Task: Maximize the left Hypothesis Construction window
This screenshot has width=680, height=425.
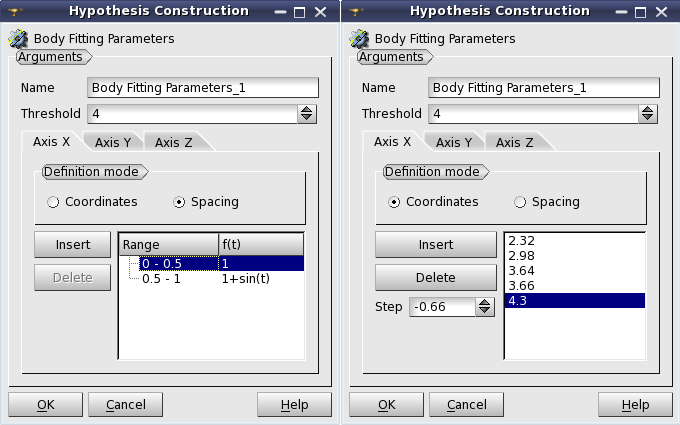Action: 299,12
